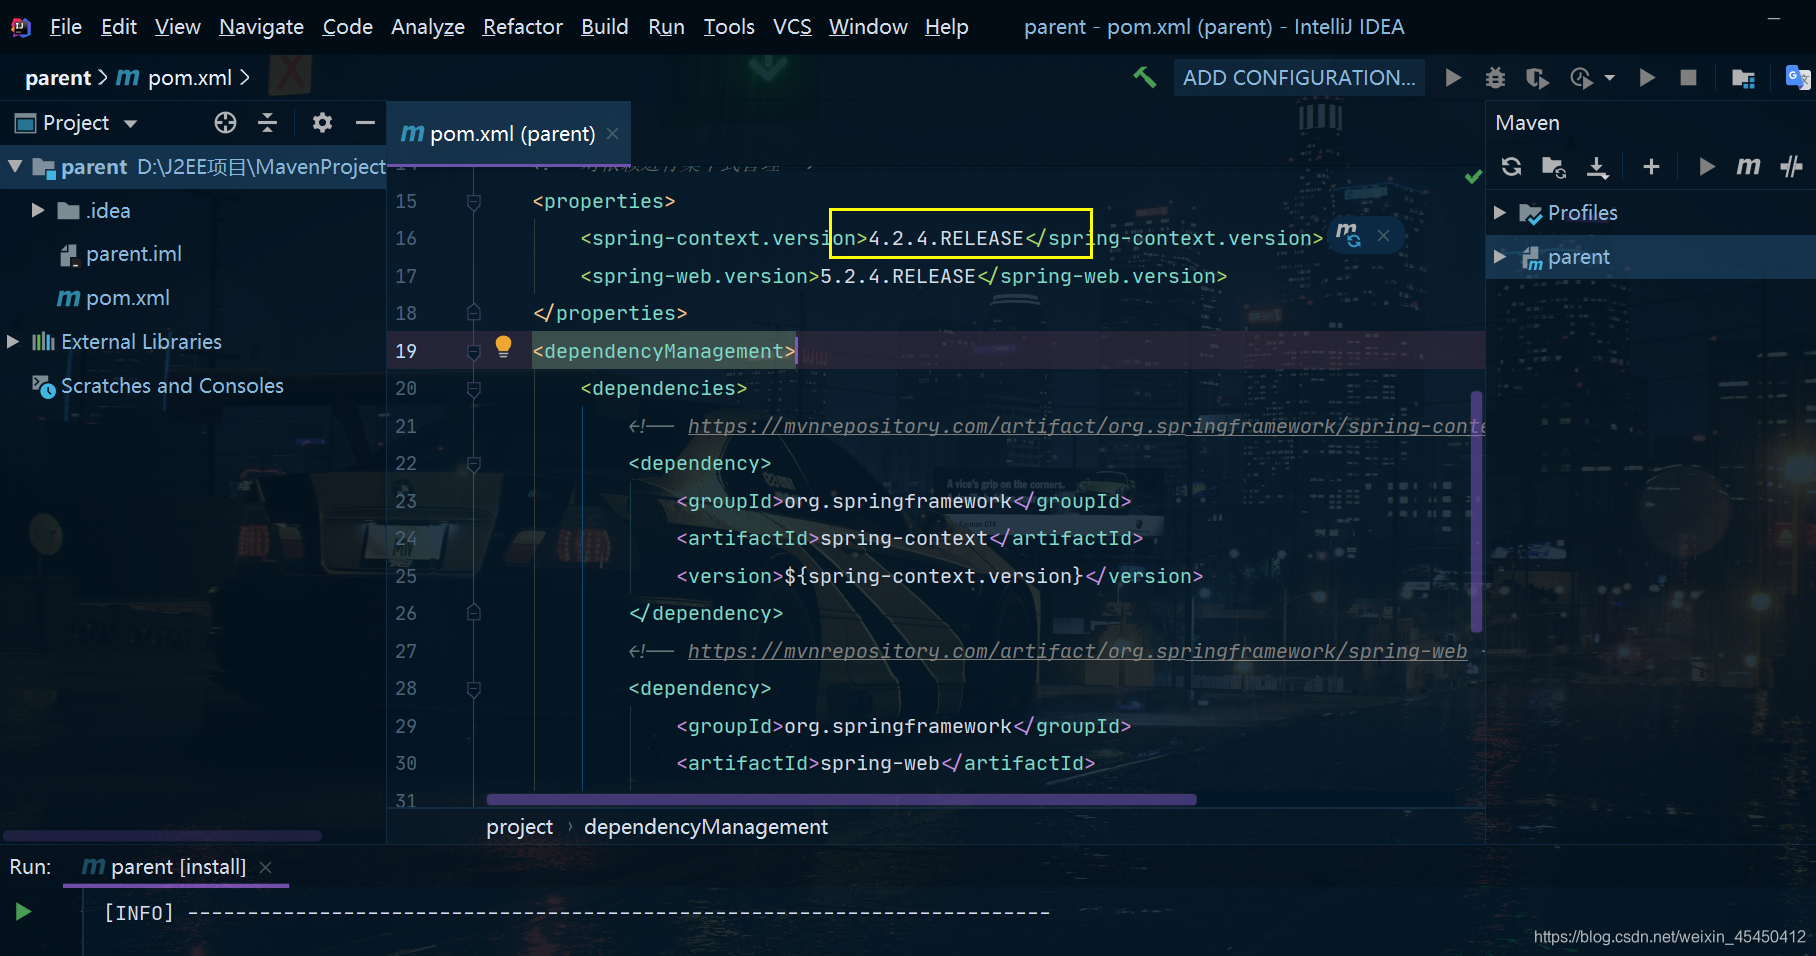The width and height of the screenshot is (1816, 956).
Task: Expand Profiles in Maven panel
Action: [1500, 212]
